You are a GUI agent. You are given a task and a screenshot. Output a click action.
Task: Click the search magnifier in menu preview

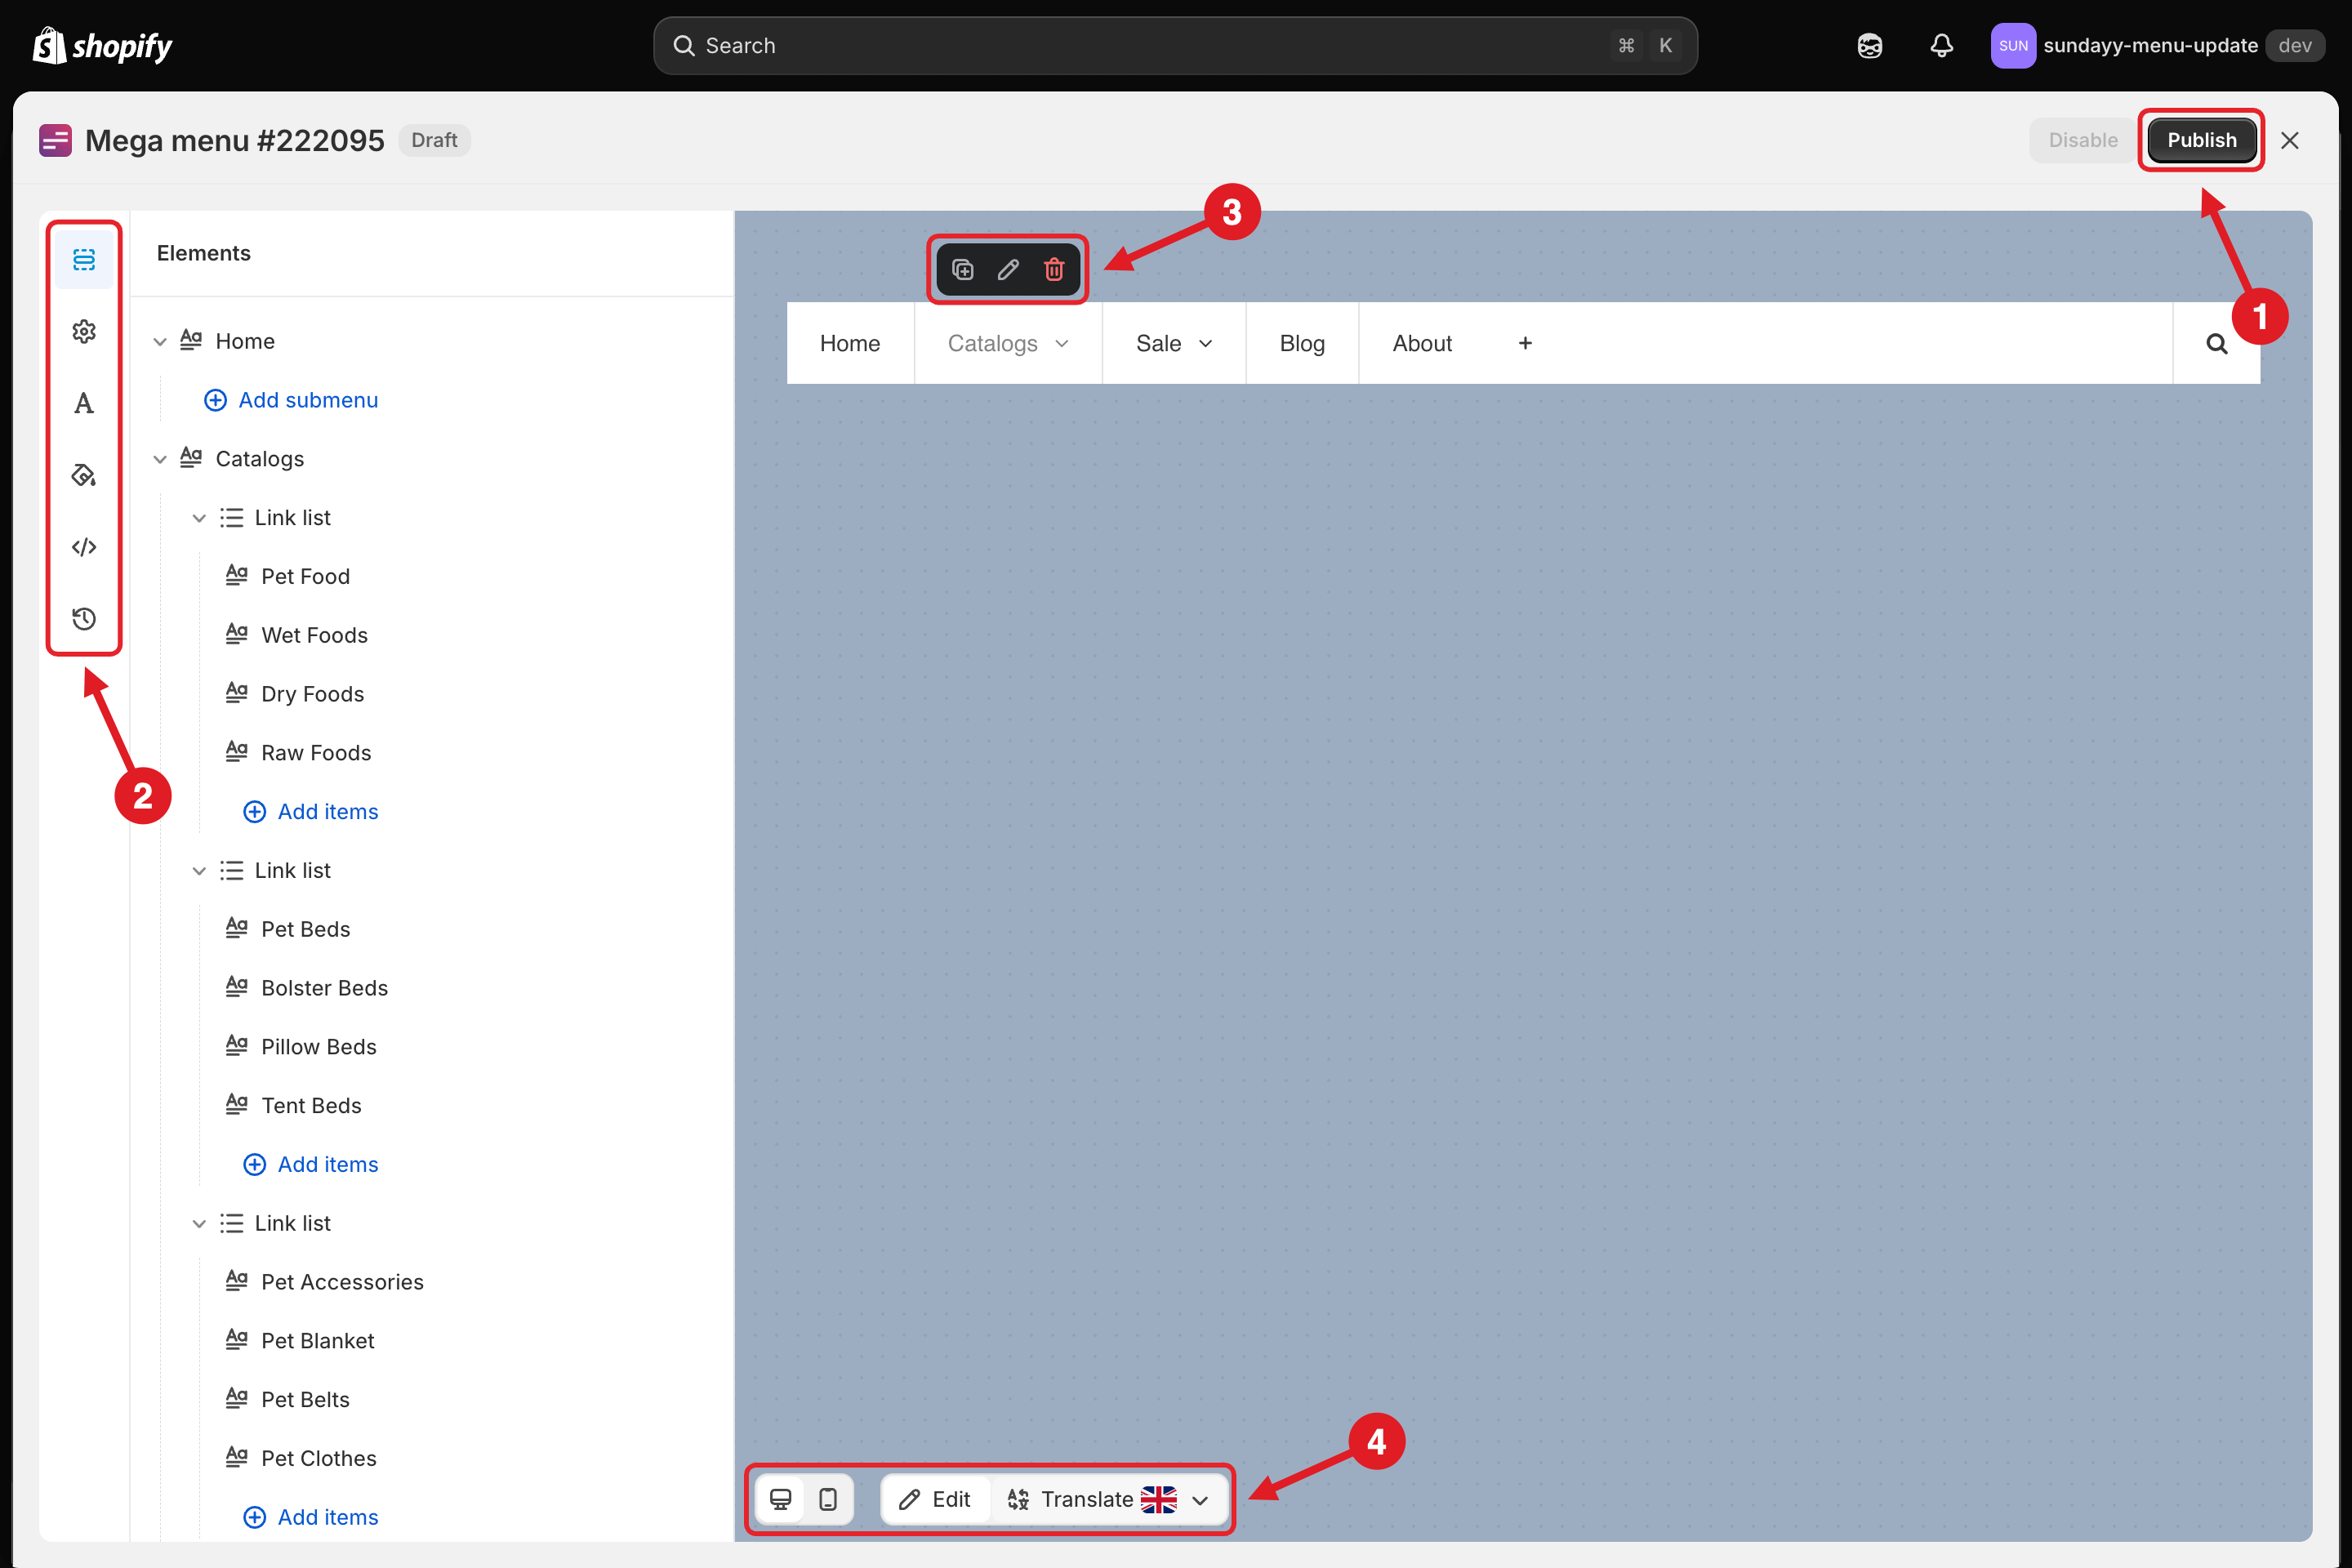point(2217,343)
